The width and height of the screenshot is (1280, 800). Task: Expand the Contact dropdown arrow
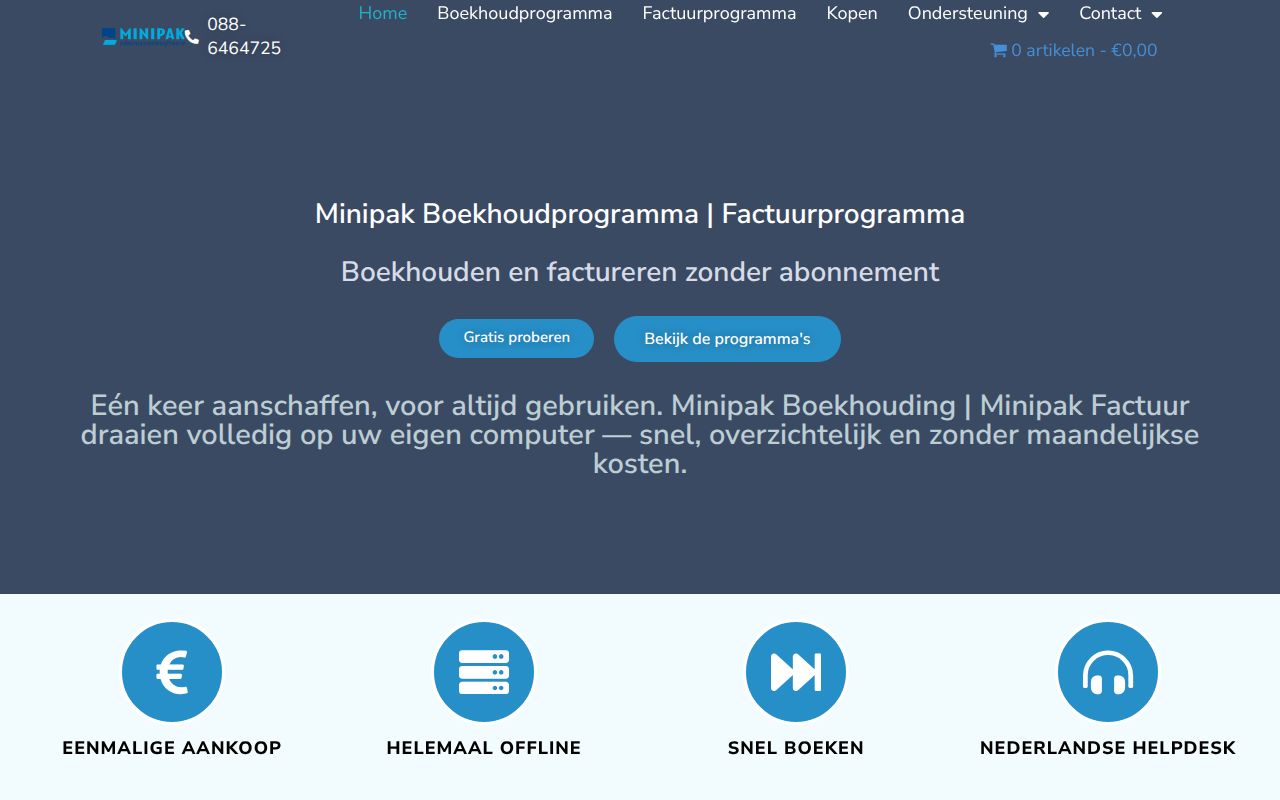tap(1157, 14)
